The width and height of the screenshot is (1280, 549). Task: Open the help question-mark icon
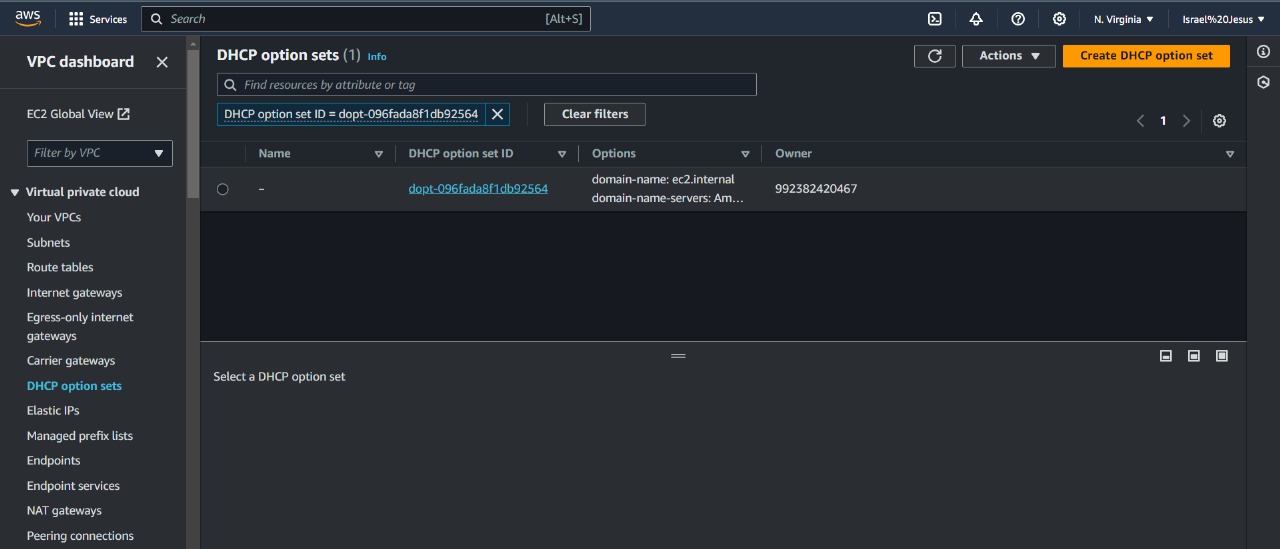click(1018, 19)
